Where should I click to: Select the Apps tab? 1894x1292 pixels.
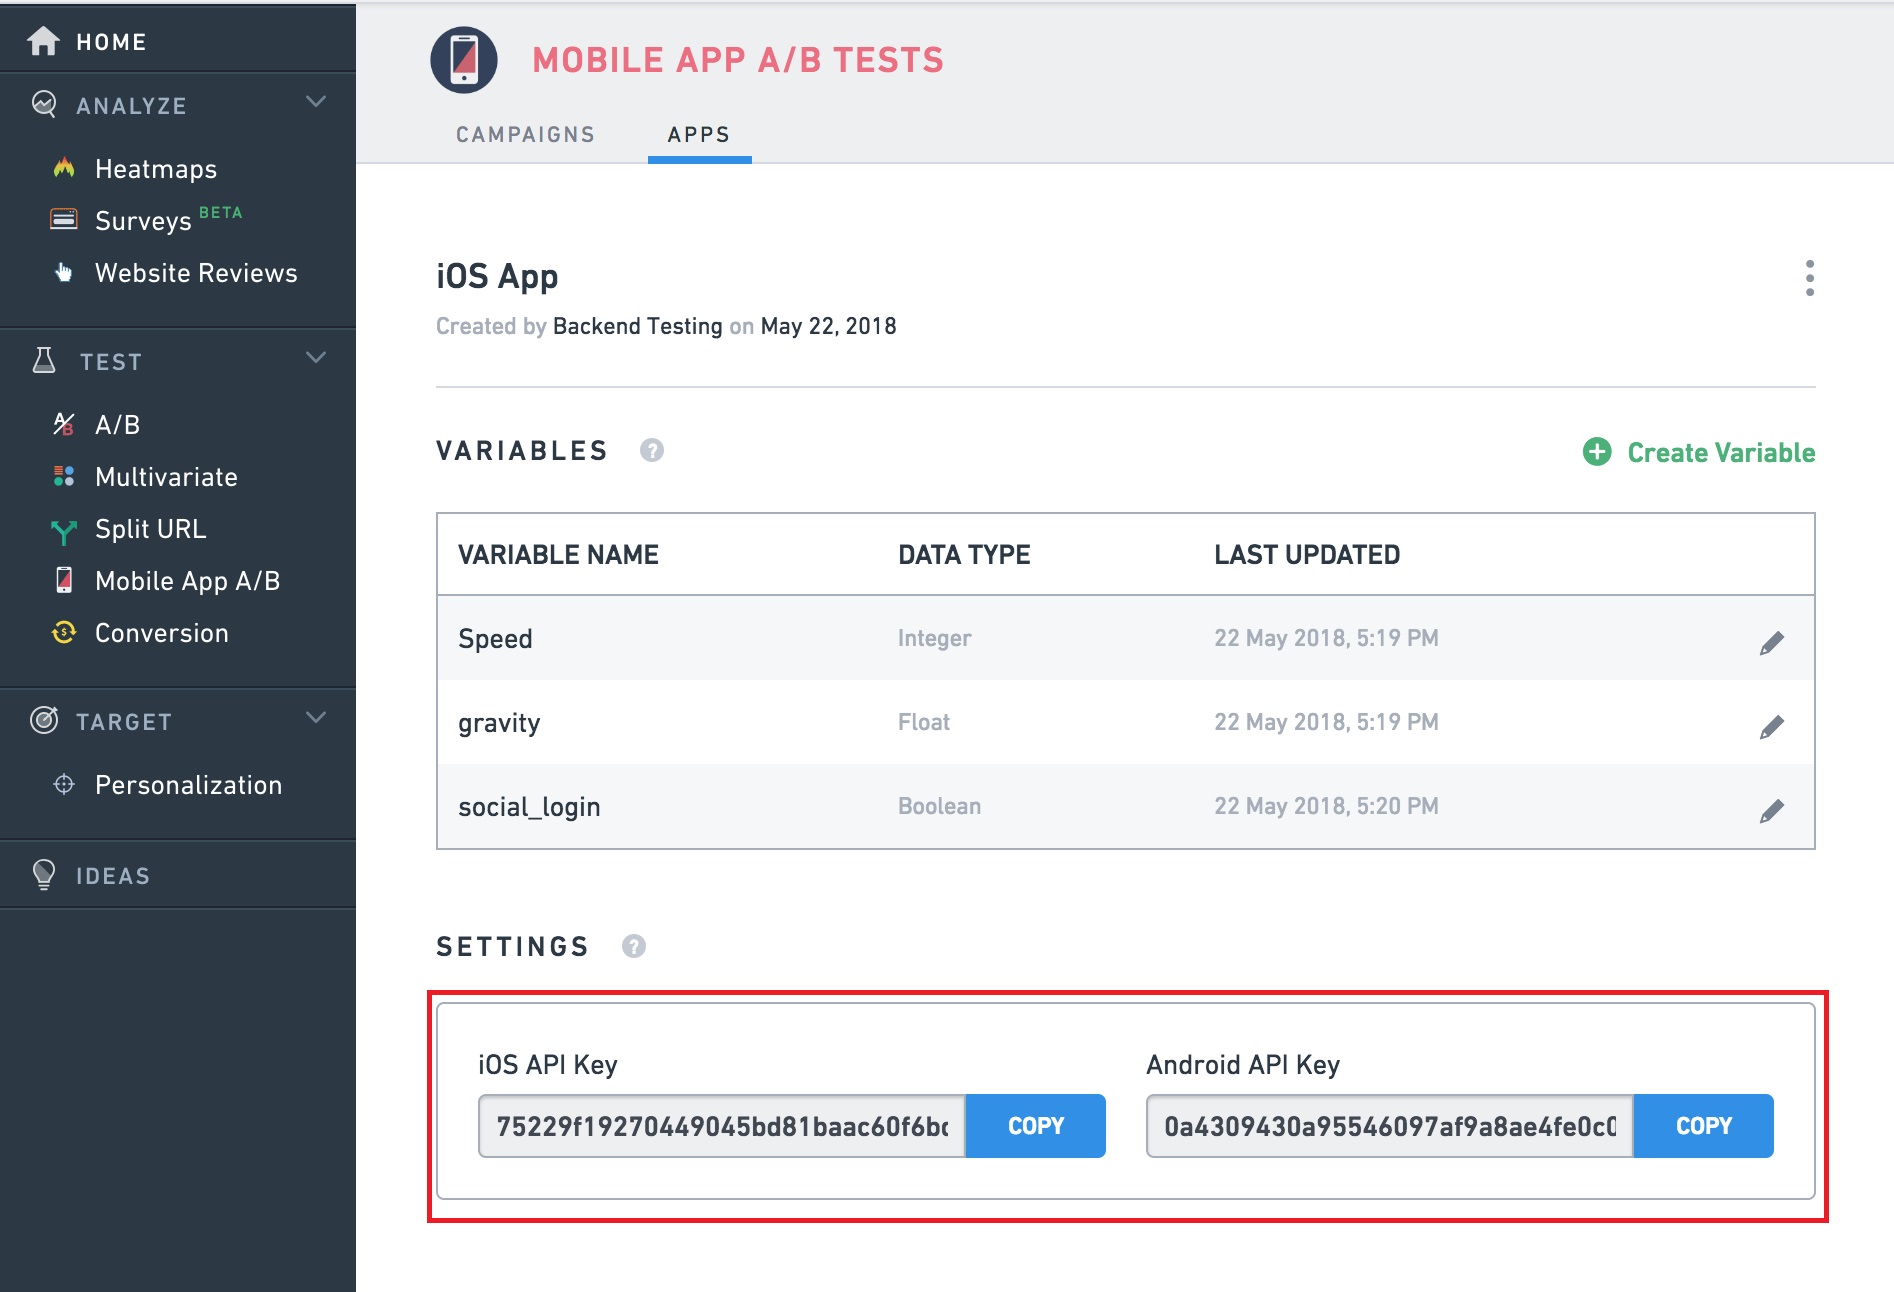(x=699, y=135)
